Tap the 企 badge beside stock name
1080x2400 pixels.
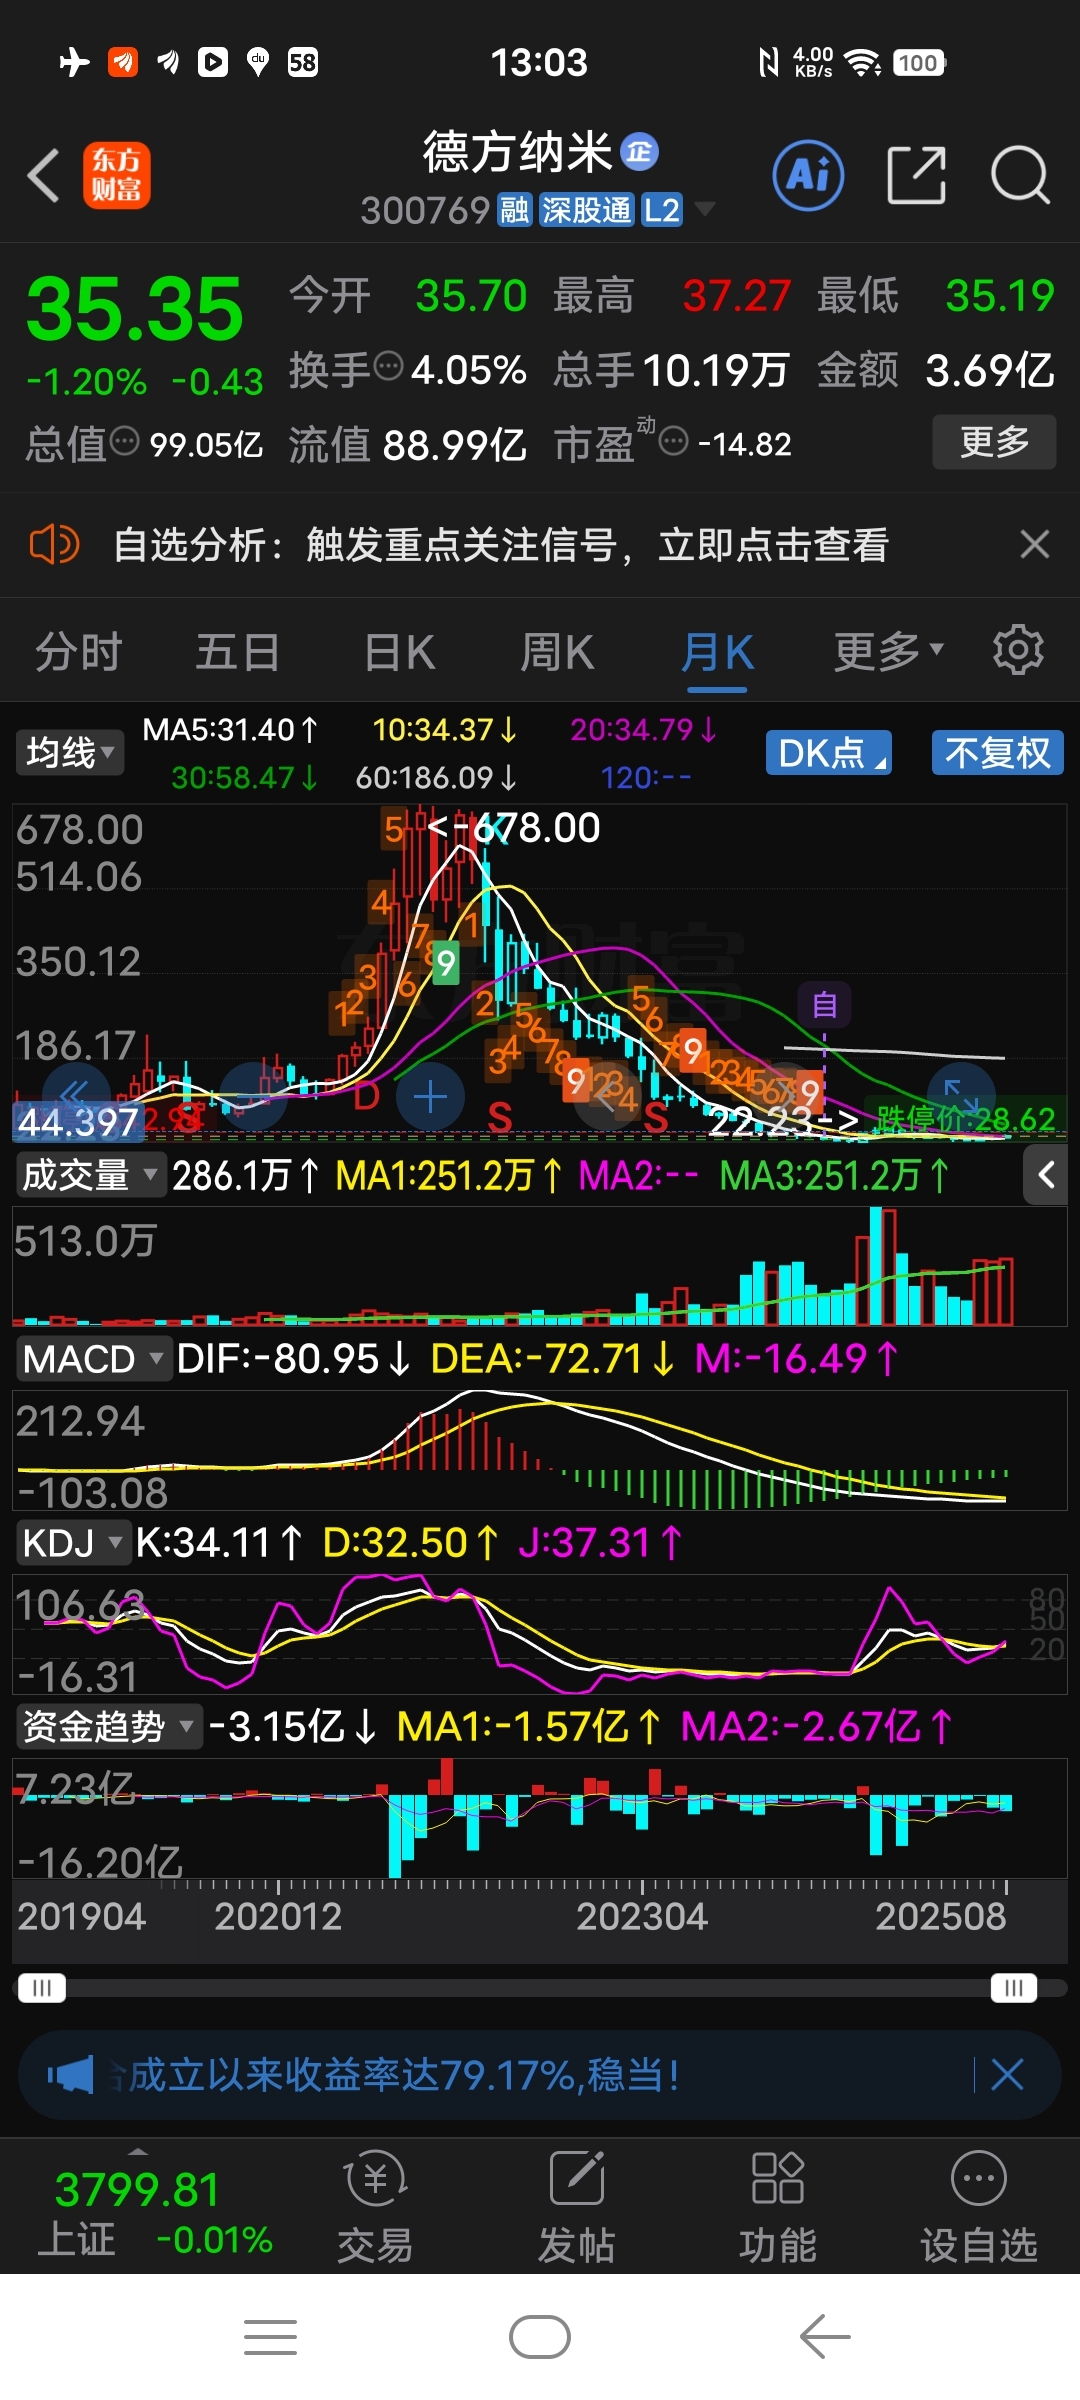640,152
